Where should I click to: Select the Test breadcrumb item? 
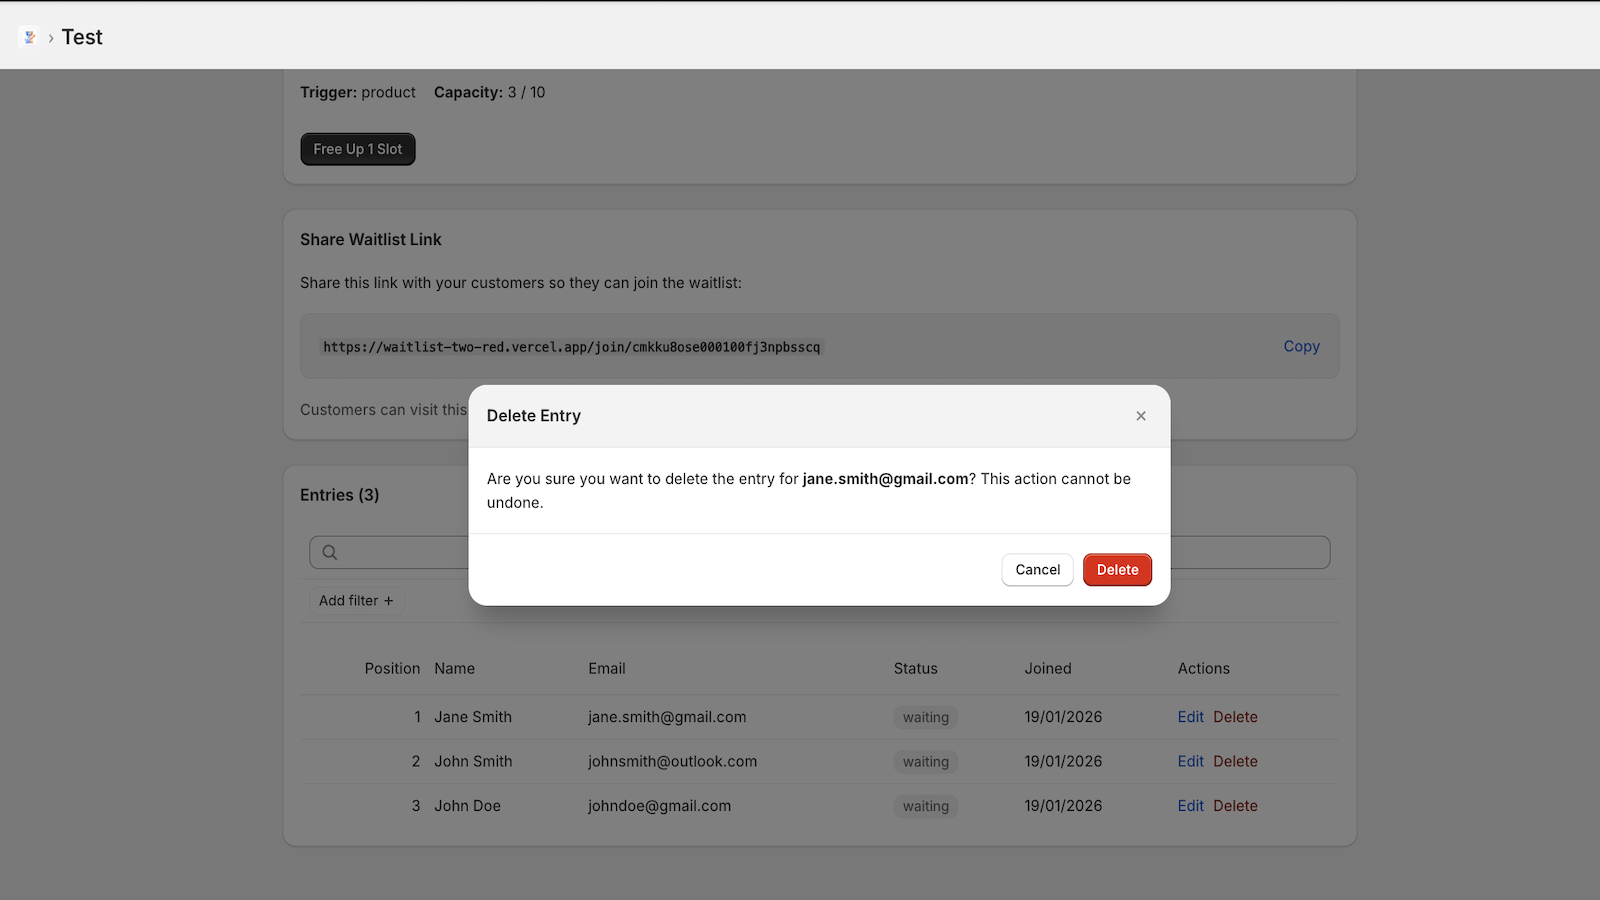82,37
